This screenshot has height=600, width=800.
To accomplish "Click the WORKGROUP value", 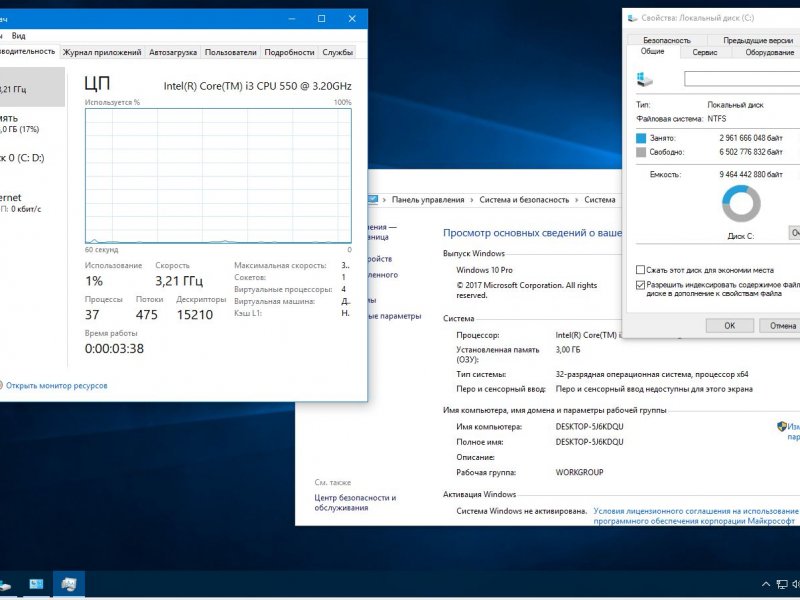I will click(x=579, y=472).
